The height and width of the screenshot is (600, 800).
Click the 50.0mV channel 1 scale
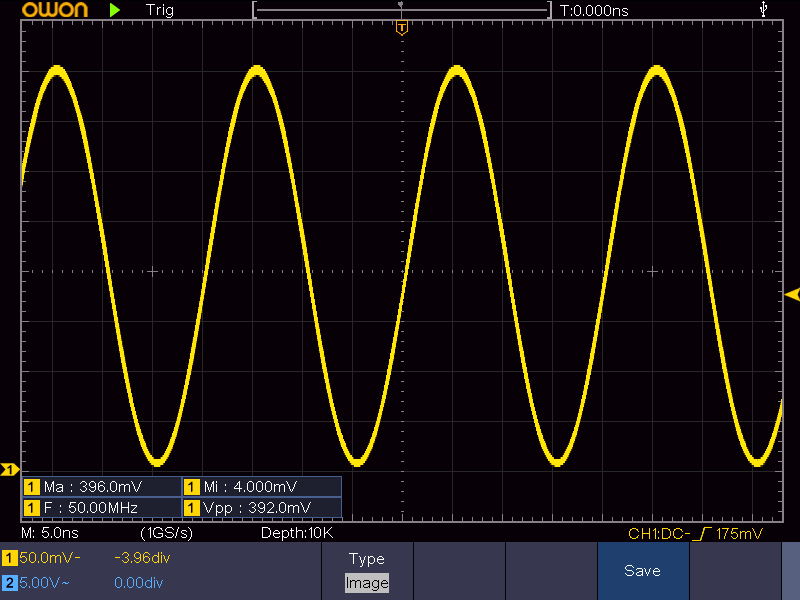(49, 558)
